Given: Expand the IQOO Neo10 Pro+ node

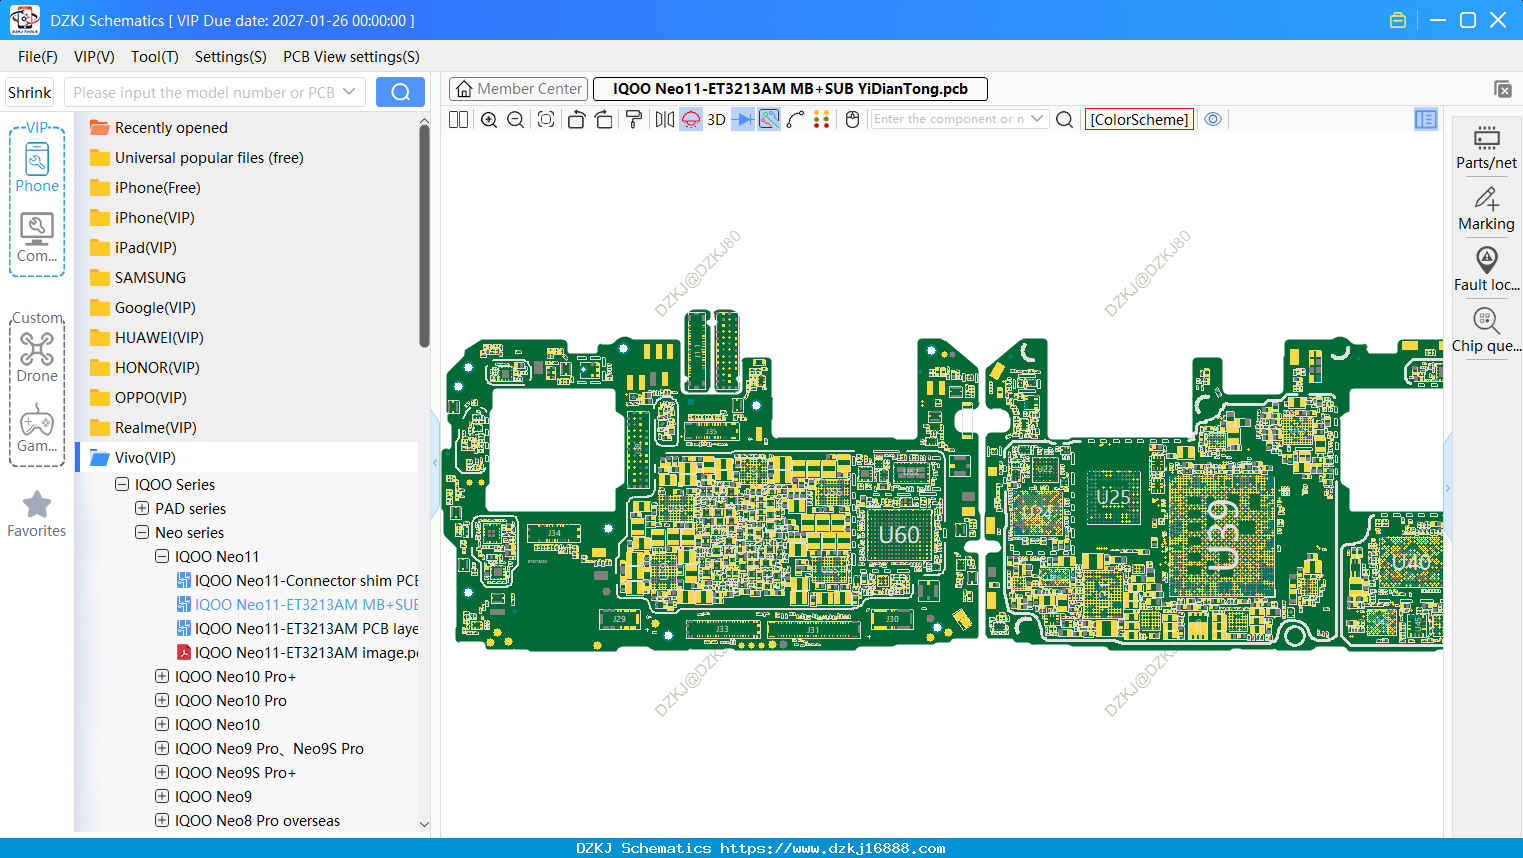Looking at the screenshot, I should (162, 676).
